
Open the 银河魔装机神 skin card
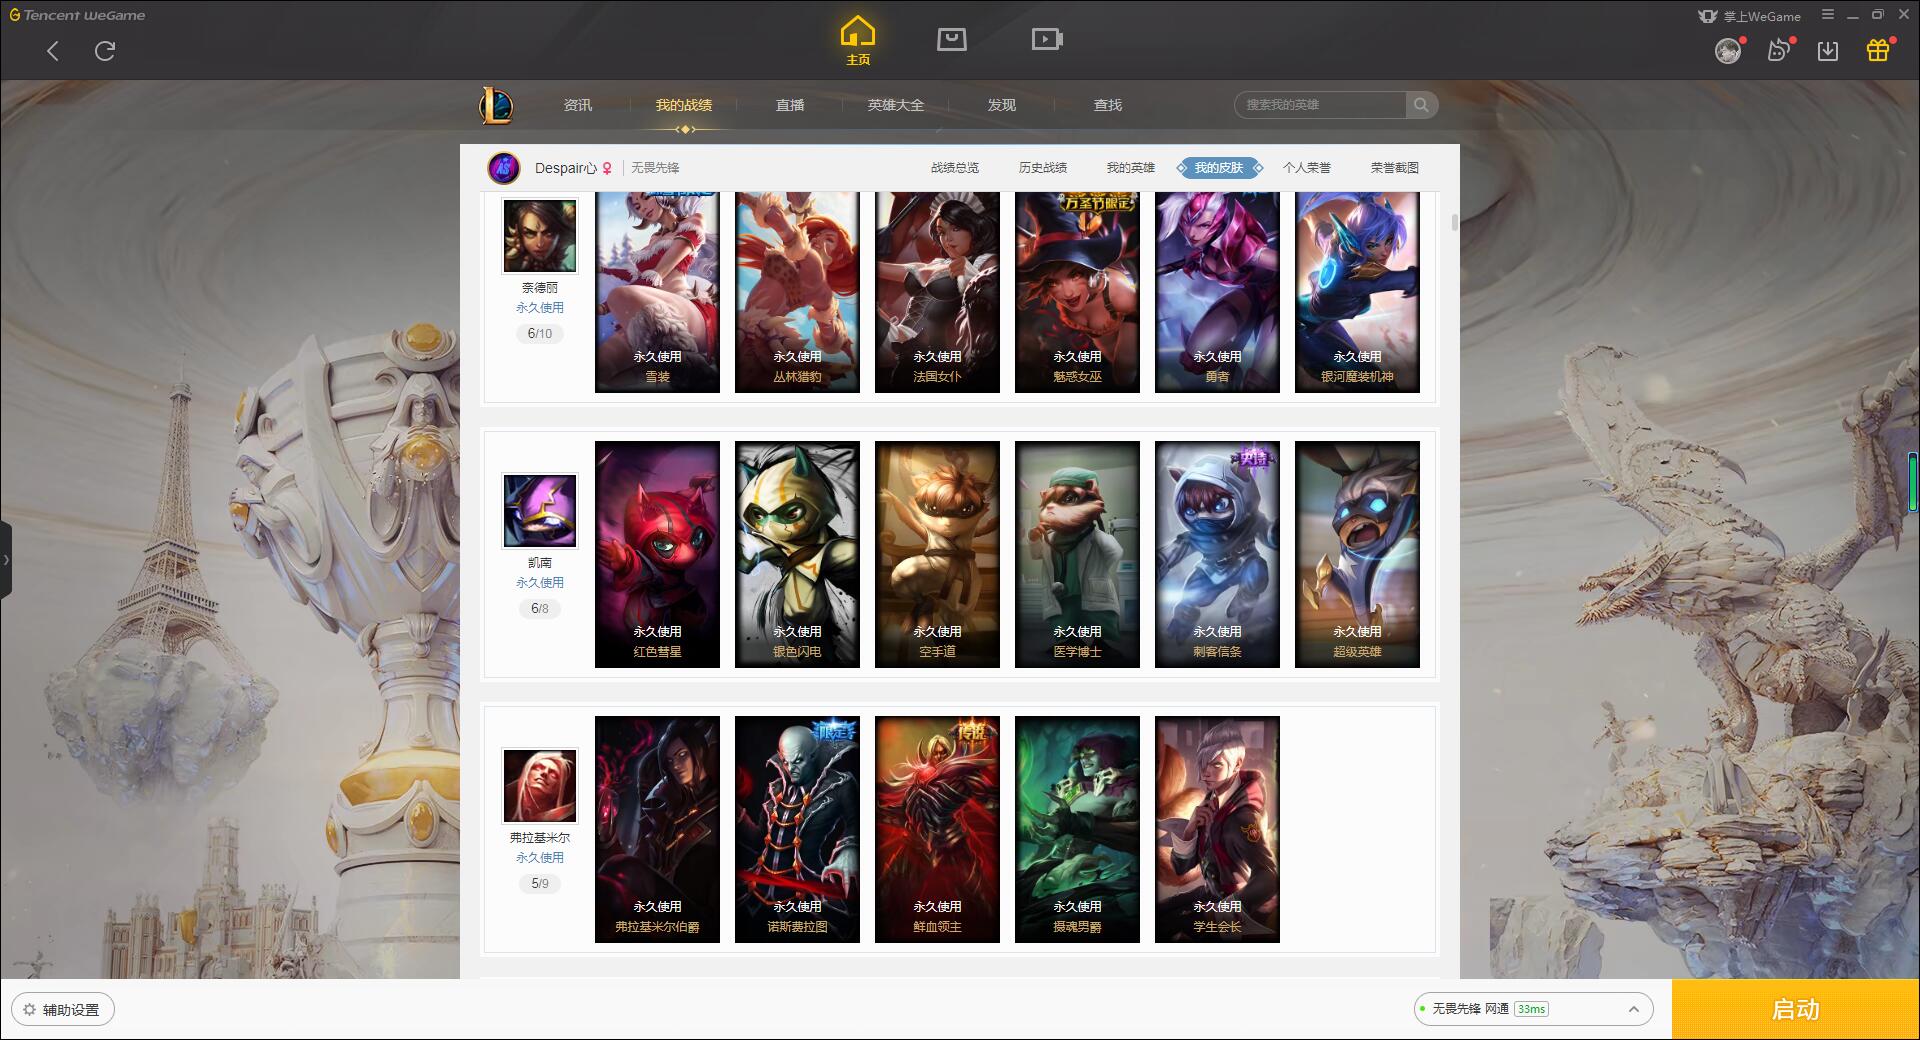tap(1357, 292)
